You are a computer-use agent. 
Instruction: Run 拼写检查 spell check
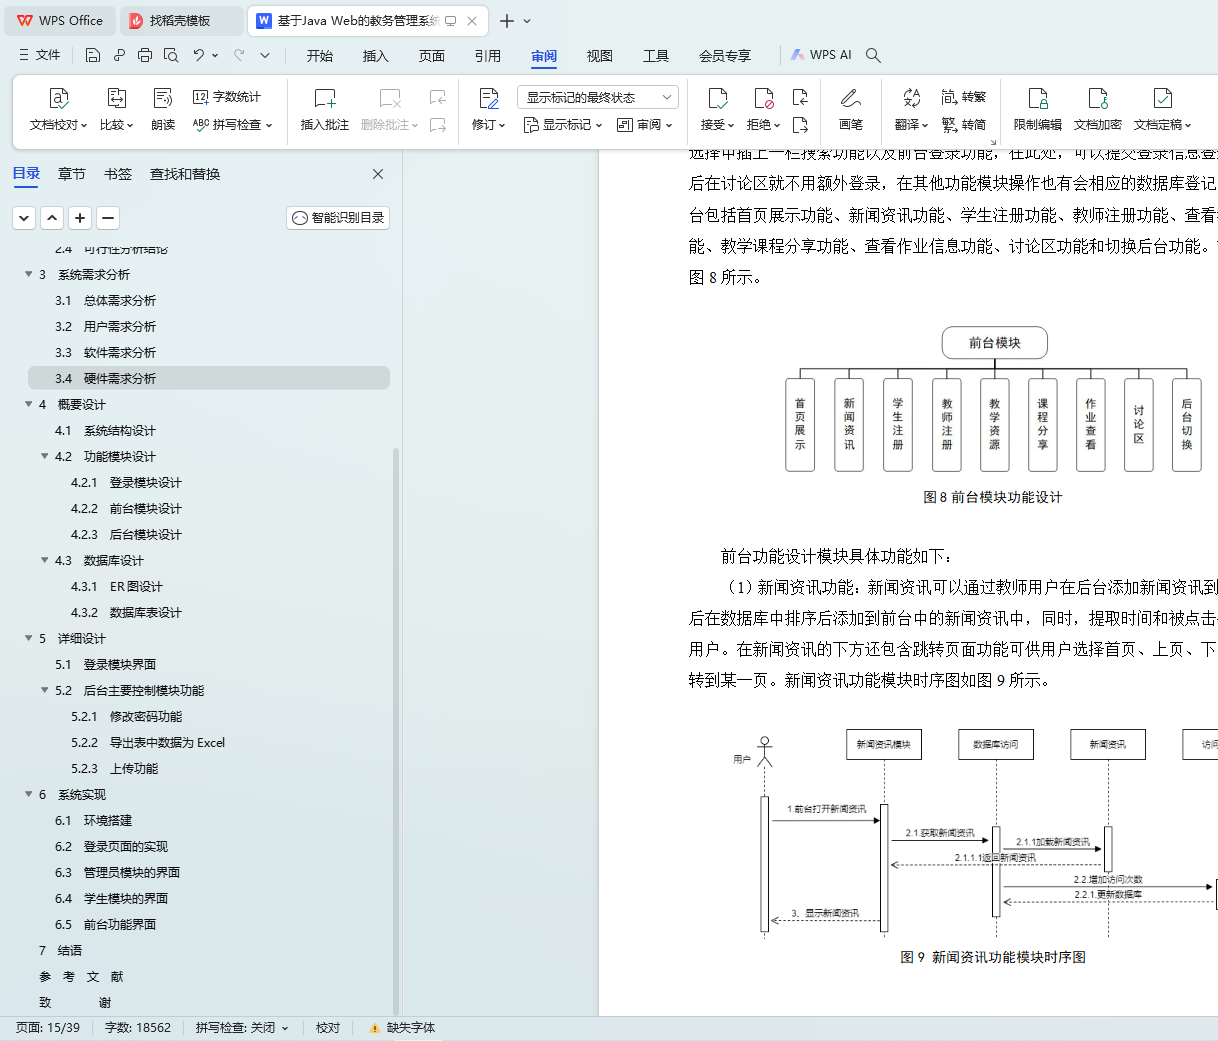coord(232,125)
